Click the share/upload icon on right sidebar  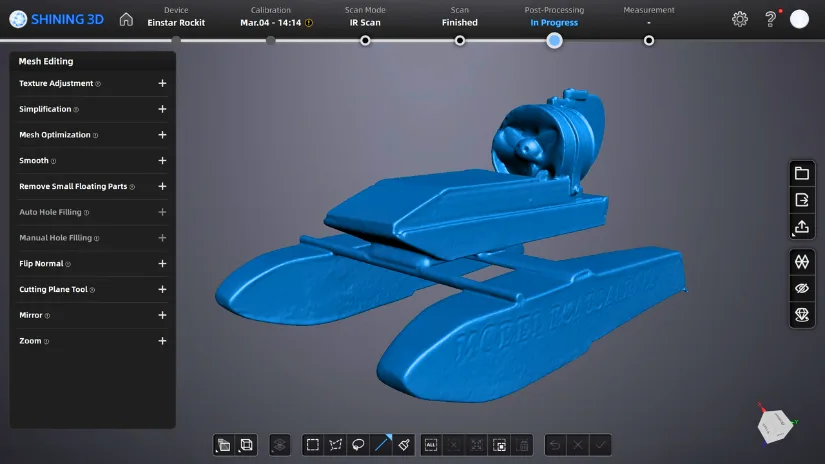(x=802, y=227)
